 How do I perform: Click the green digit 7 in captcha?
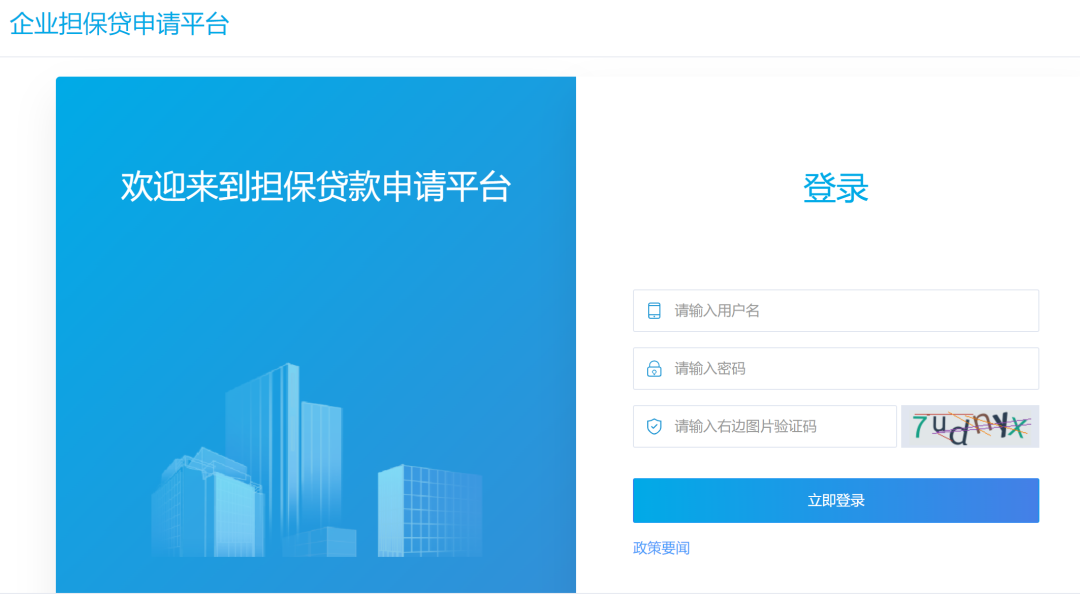[920, 424]
